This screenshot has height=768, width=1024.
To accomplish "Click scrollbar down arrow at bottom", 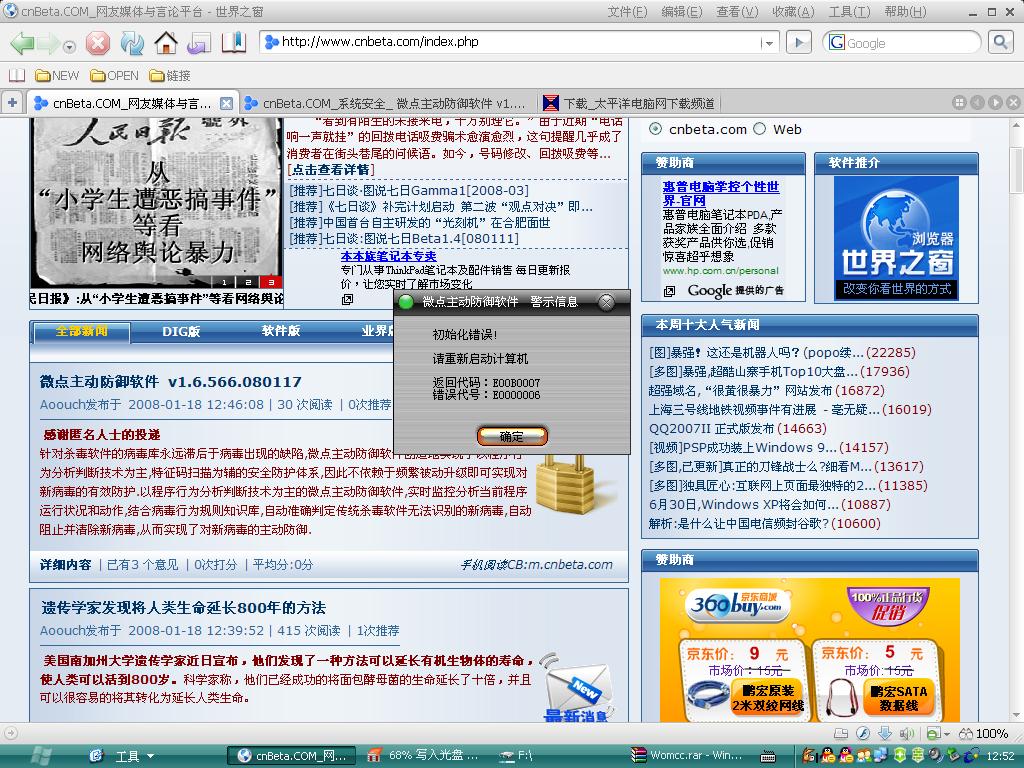I will point(1016,715).
